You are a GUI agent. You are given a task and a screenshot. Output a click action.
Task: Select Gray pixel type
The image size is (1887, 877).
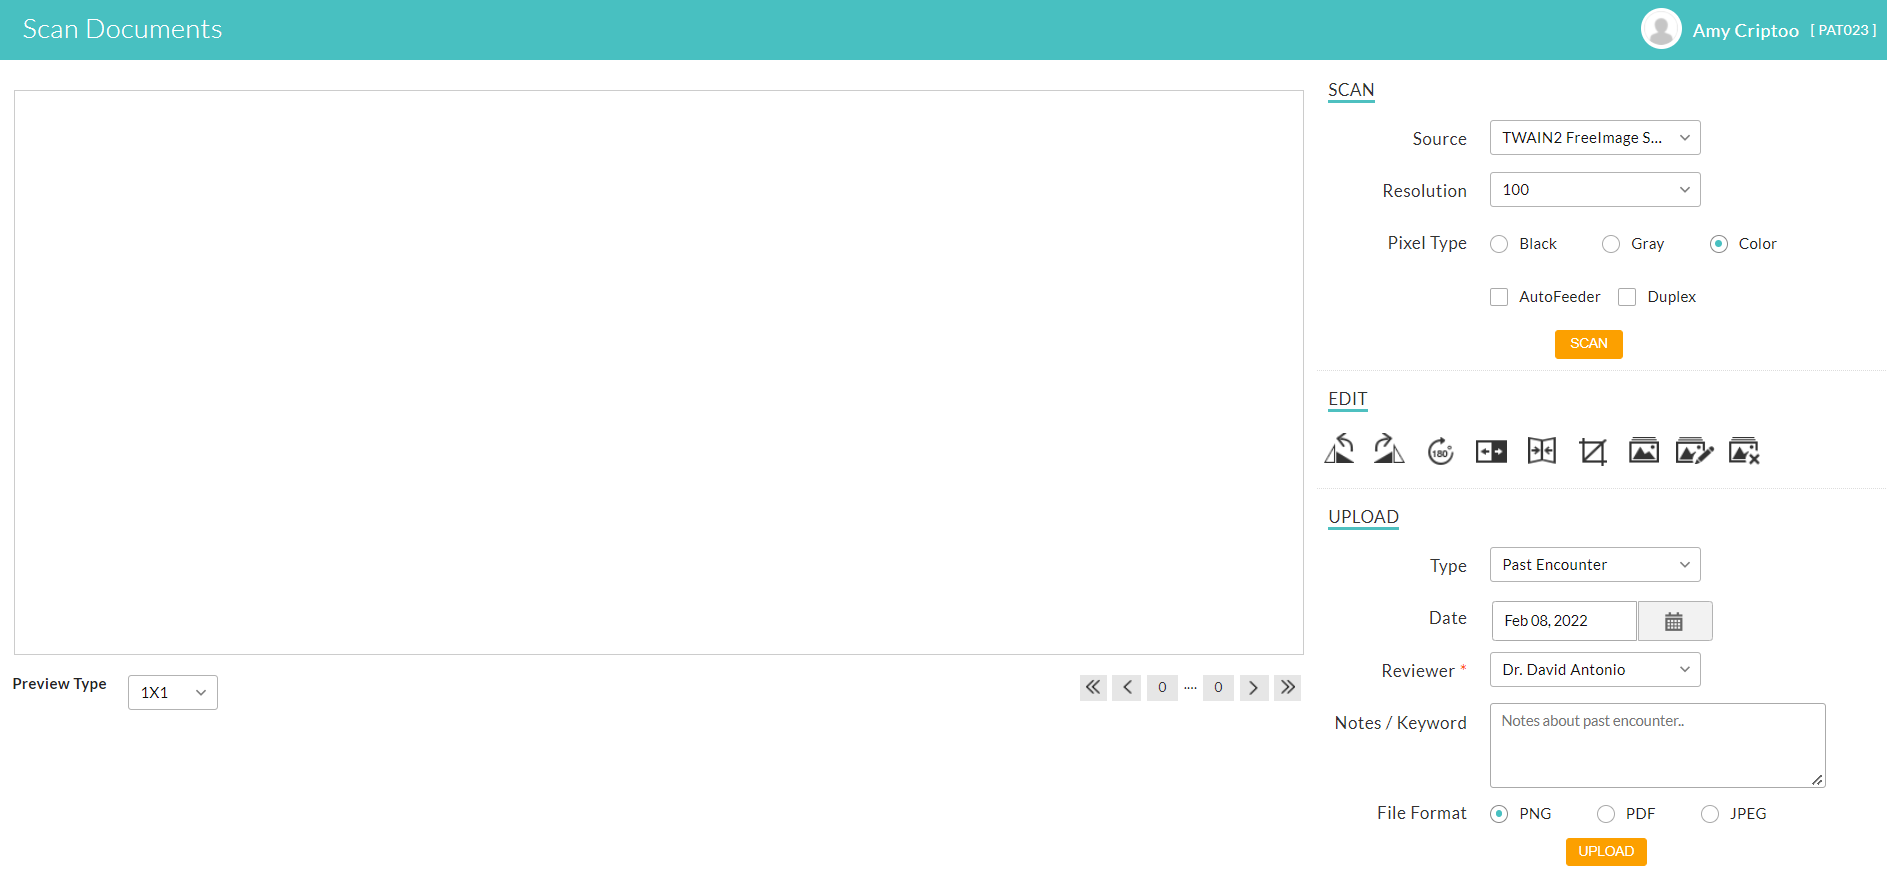pos(1611,244)
